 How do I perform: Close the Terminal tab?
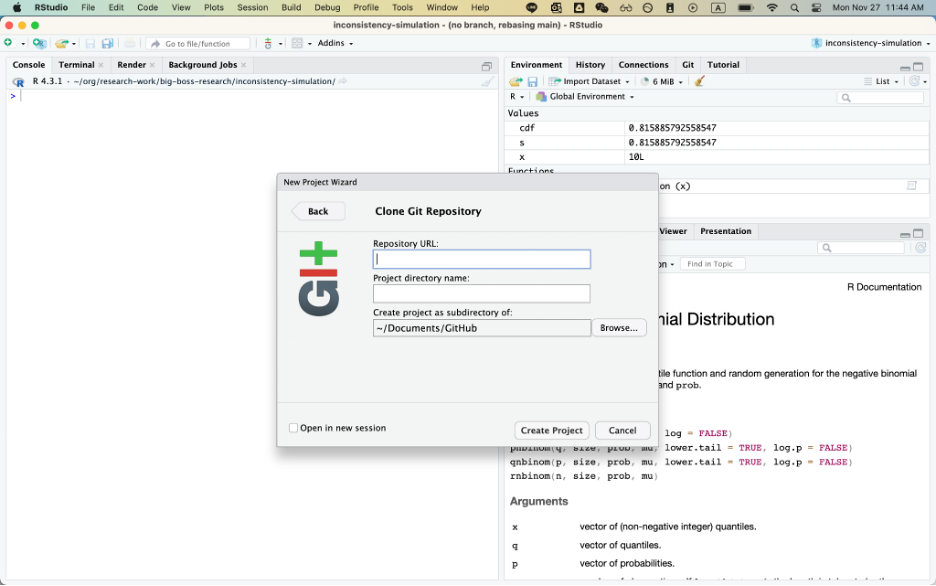[x=100, y=65]
